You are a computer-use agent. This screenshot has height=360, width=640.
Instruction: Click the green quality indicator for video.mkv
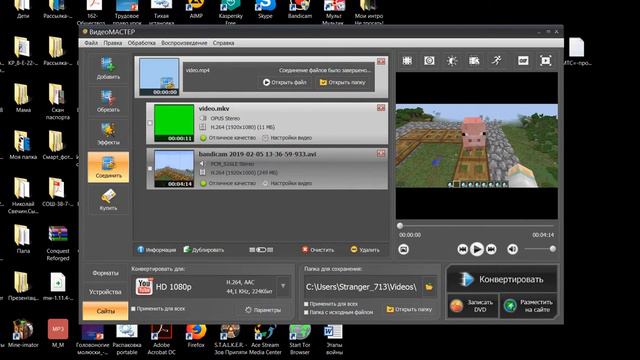point(203,138)
